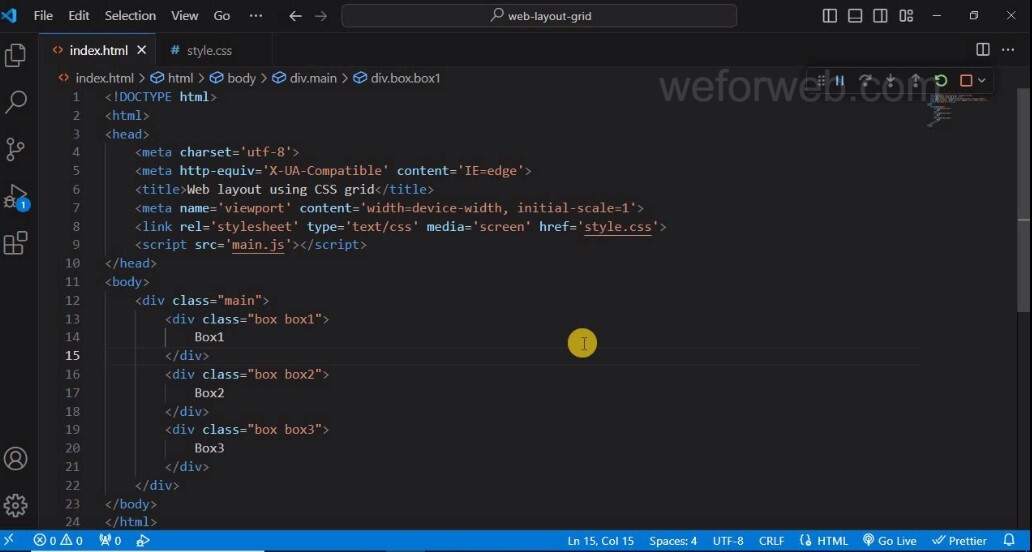The image size is (1032, 552).
Task: Pause the debug session
Action: click(840, 81)
